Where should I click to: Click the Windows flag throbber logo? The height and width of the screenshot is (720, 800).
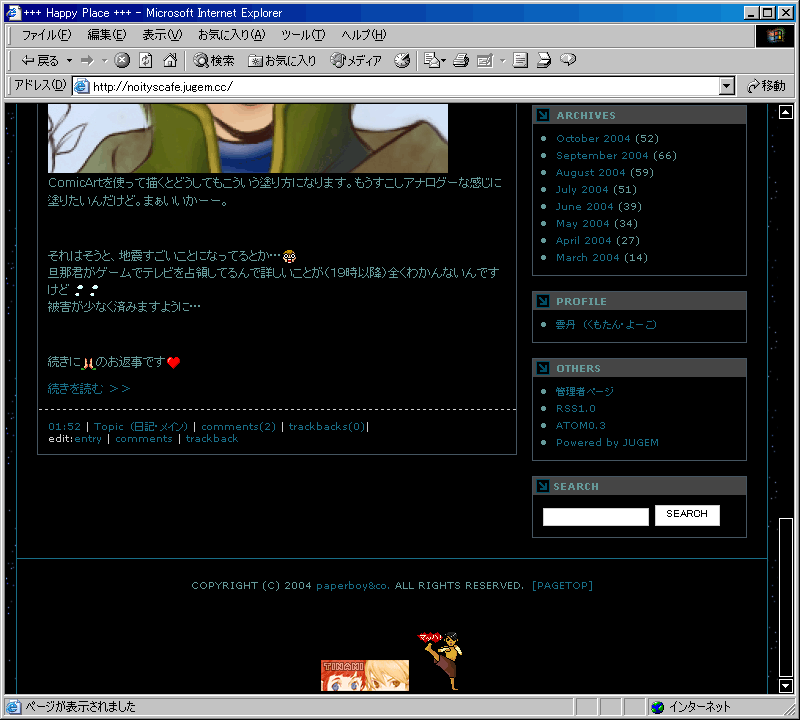[774, 36]
